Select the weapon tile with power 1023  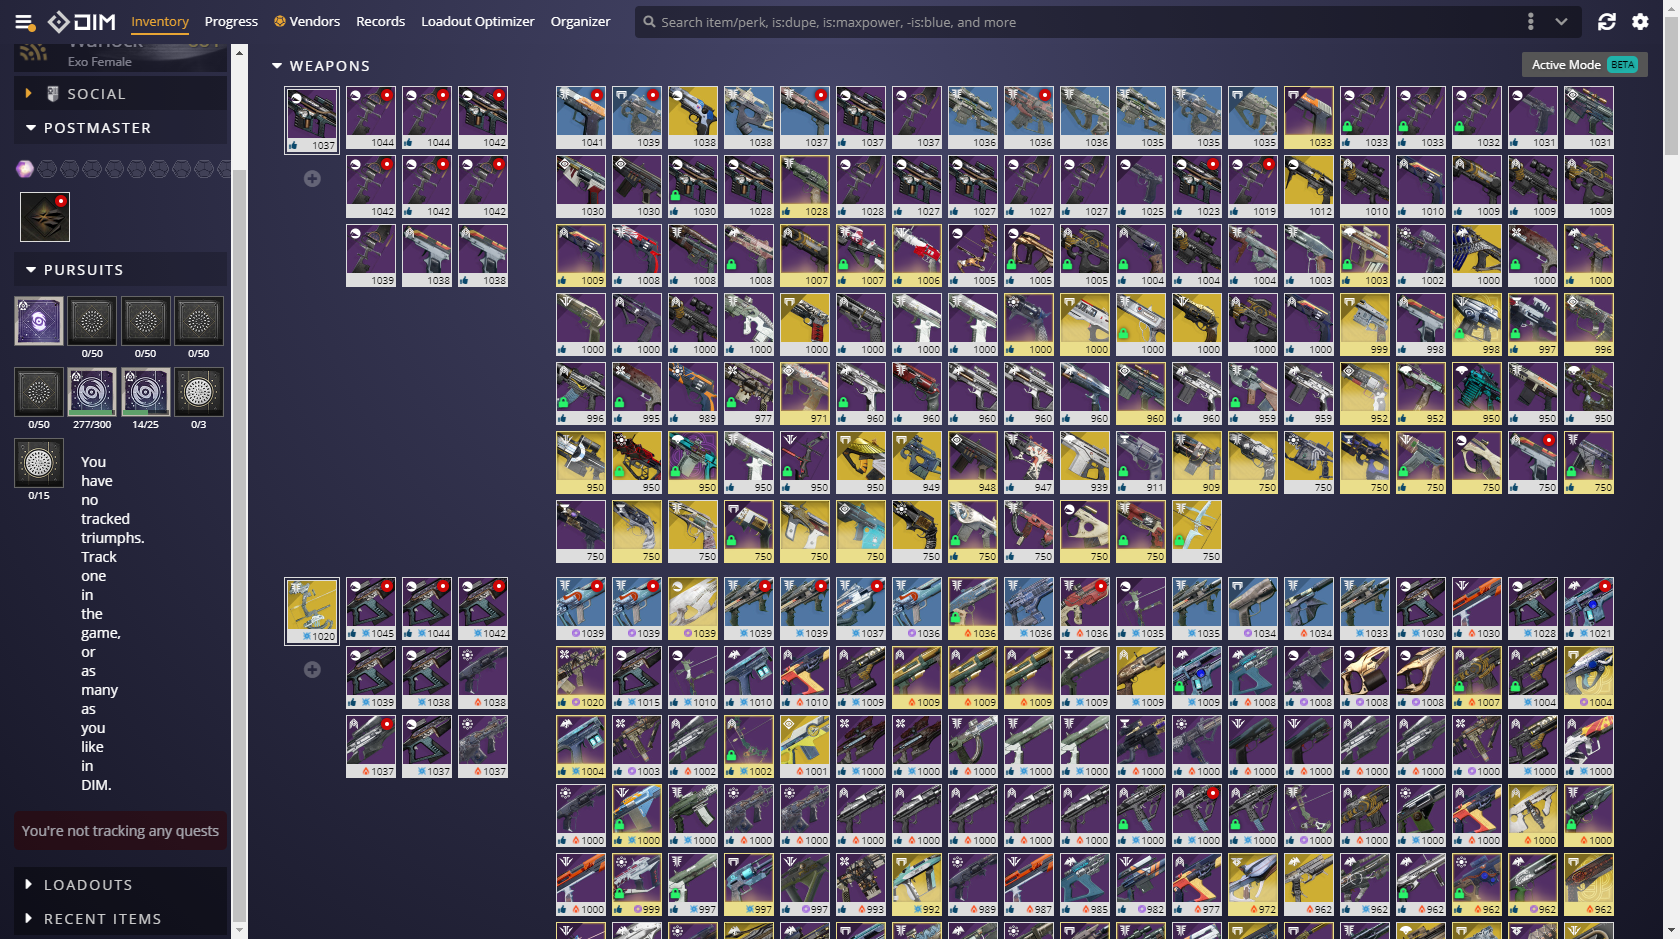(x=1197, y=187)
